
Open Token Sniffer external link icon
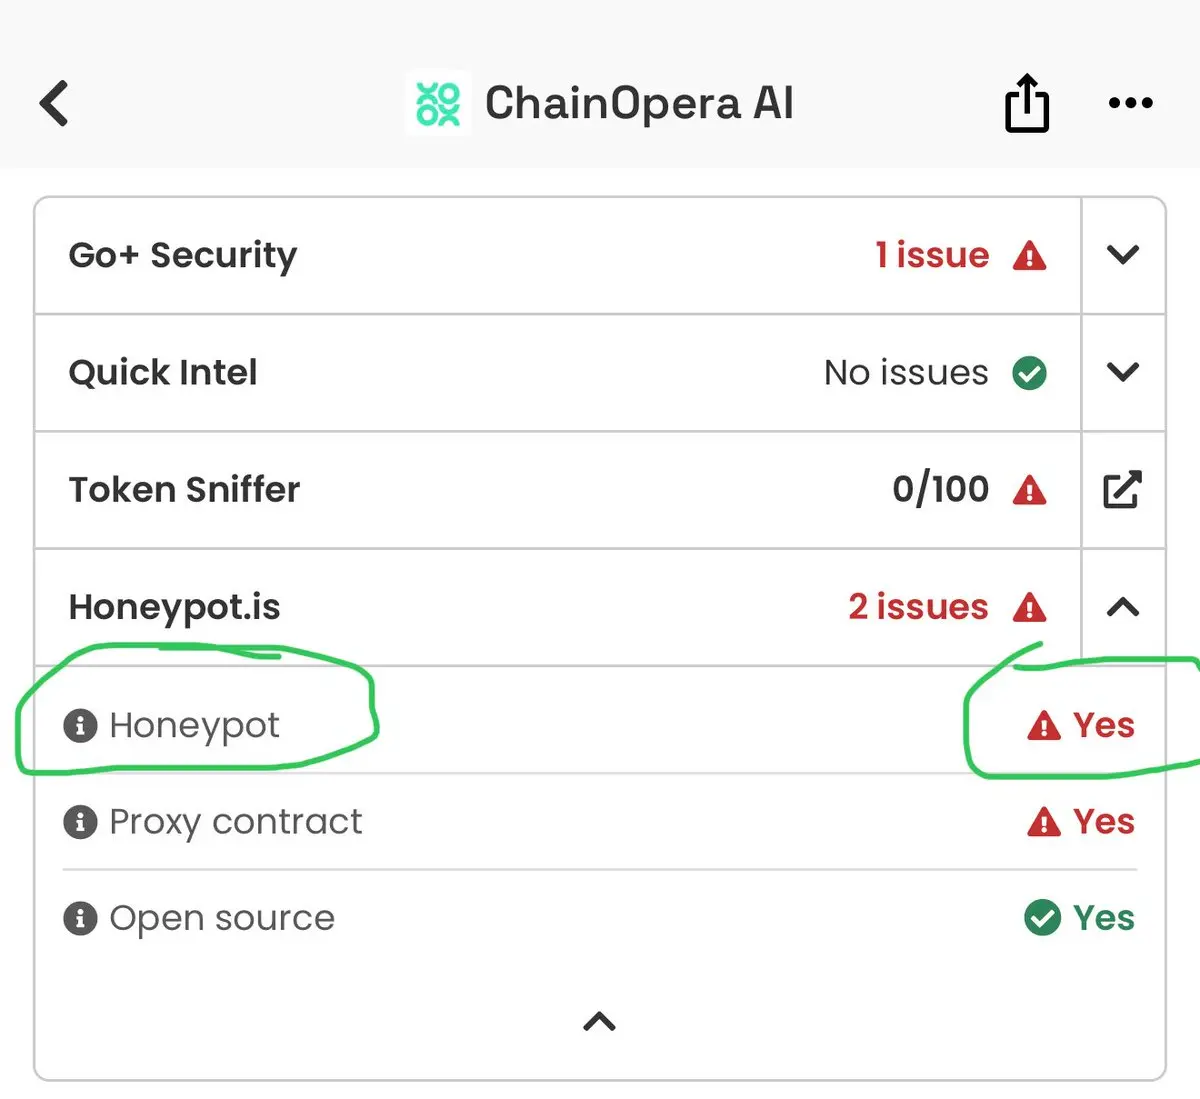point(1122,490)
